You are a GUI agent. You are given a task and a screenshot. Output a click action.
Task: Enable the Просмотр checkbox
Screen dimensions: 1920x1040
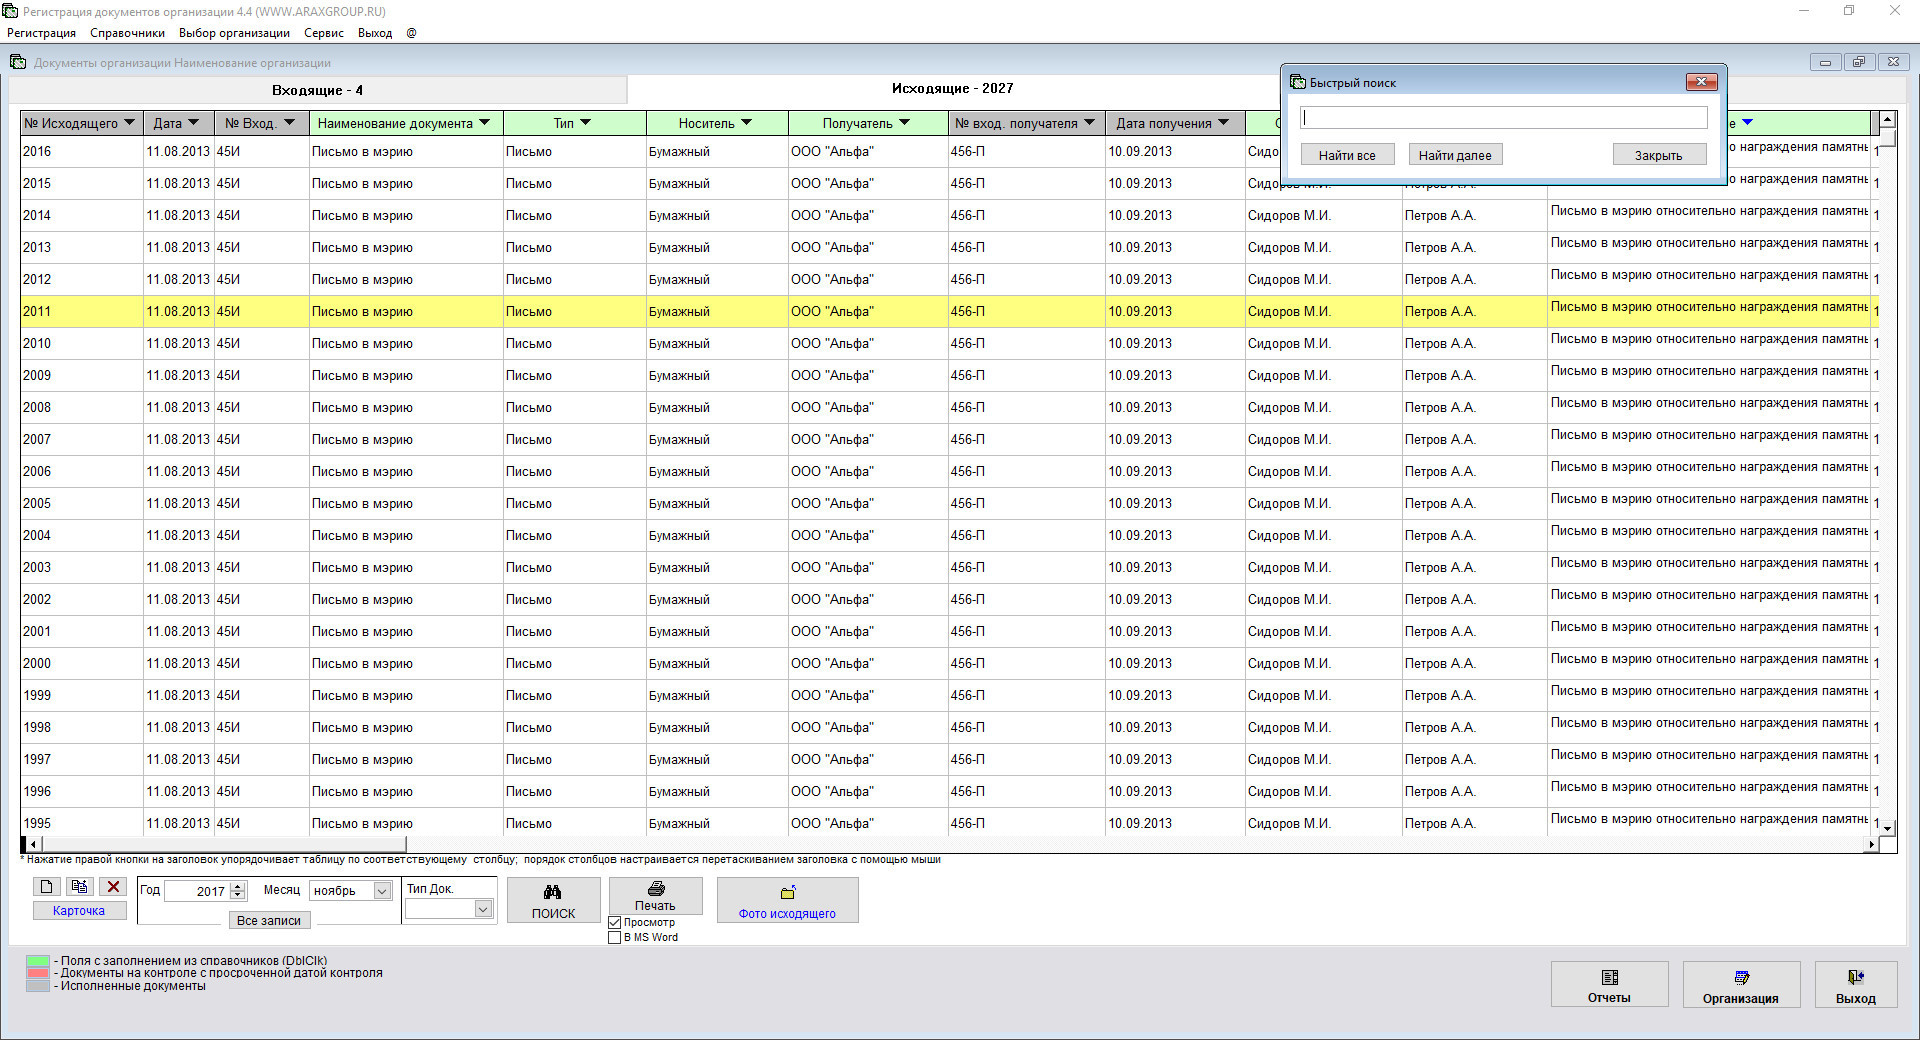click(x=615, y=923)
